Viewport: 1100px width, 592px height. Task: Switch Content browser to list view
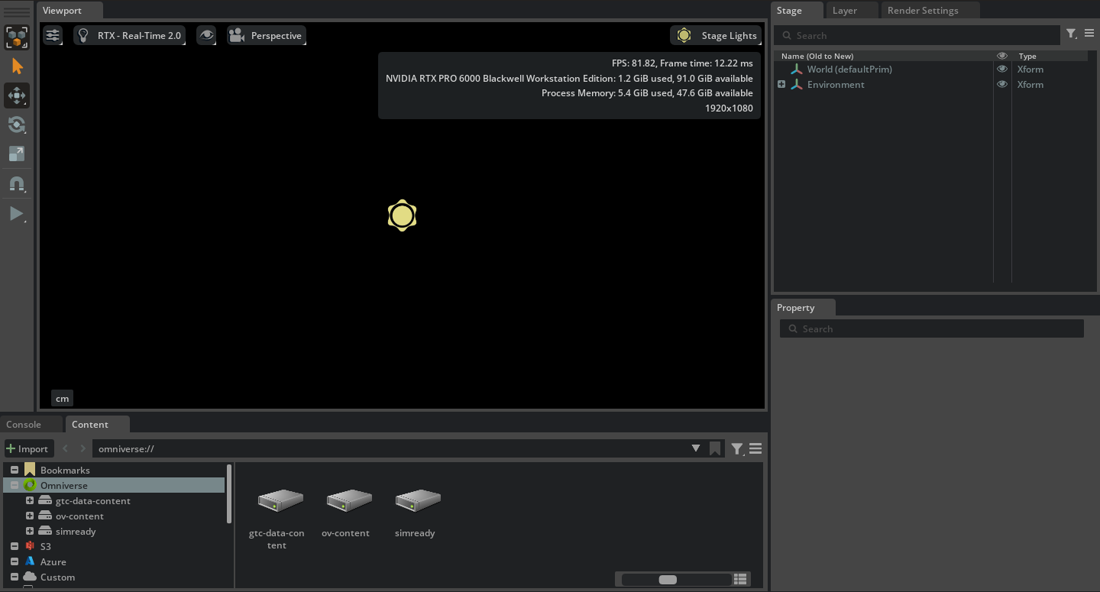(x=740, y=579)
